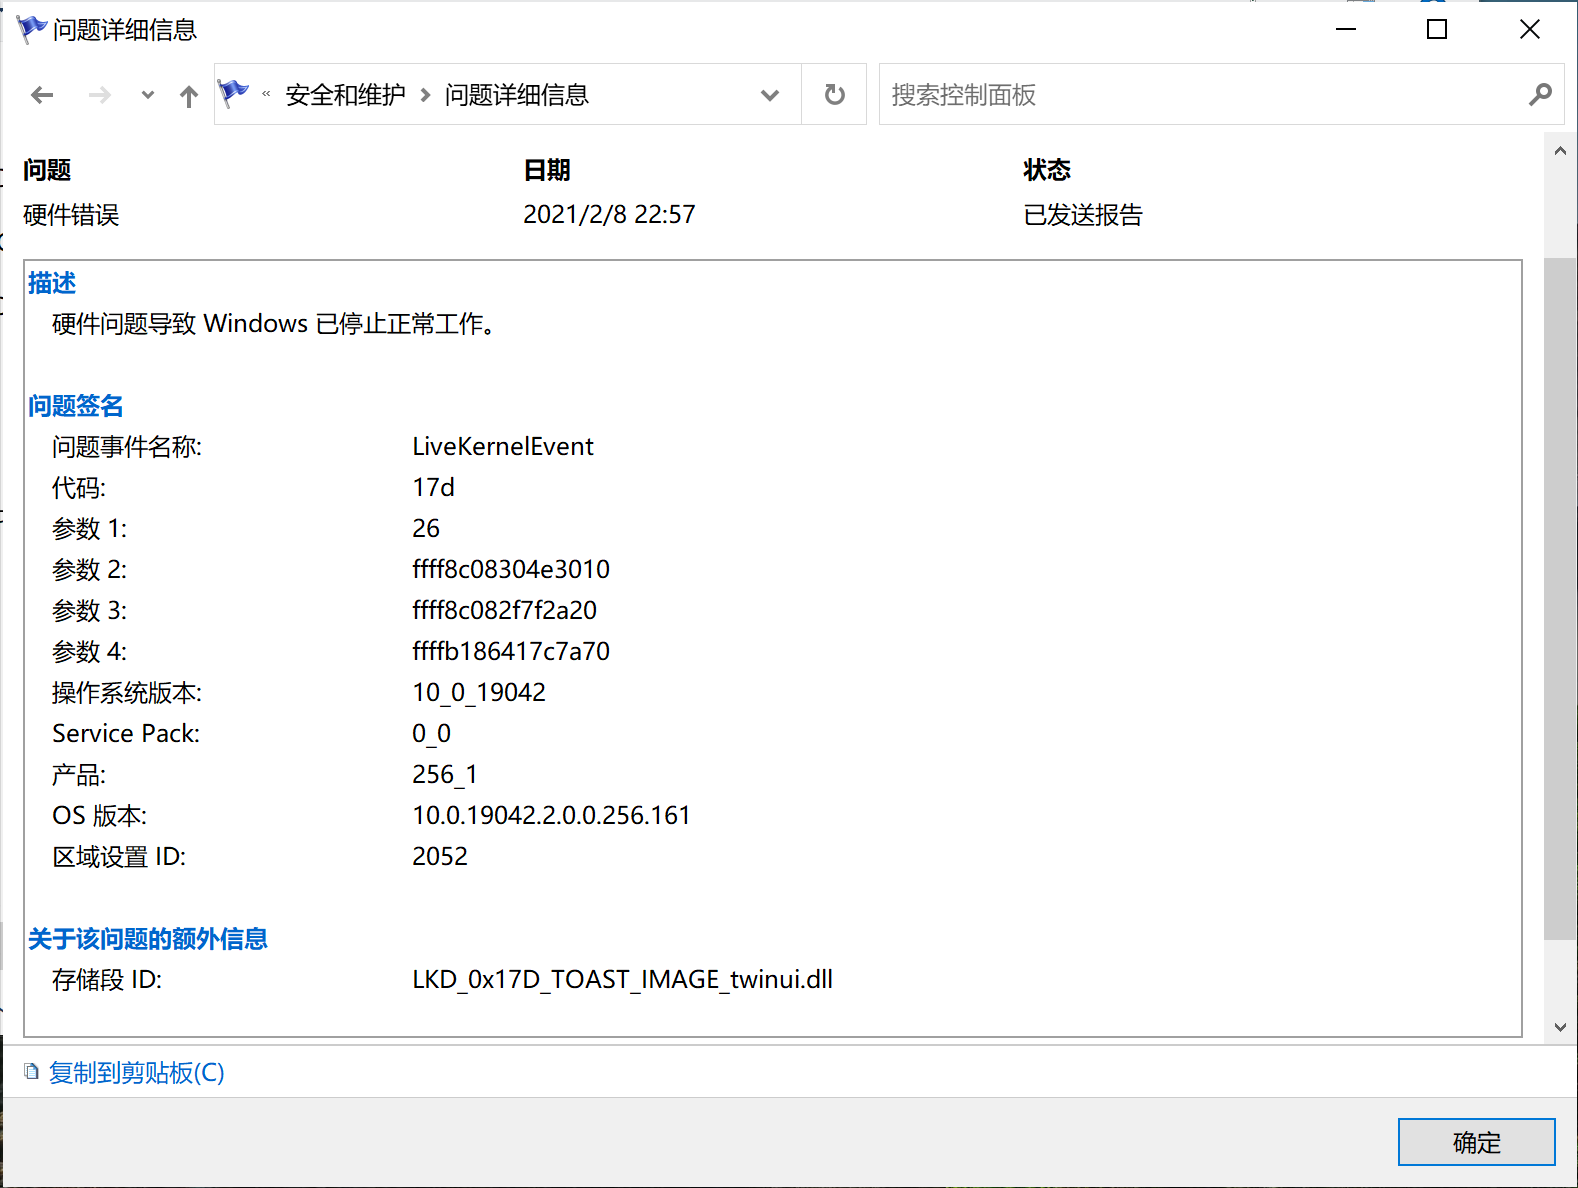Viewport: 1578px width, 1188px height.
Task: Click the locale ID value 2052
Action: pyautogui.click(x=440, y=856)
